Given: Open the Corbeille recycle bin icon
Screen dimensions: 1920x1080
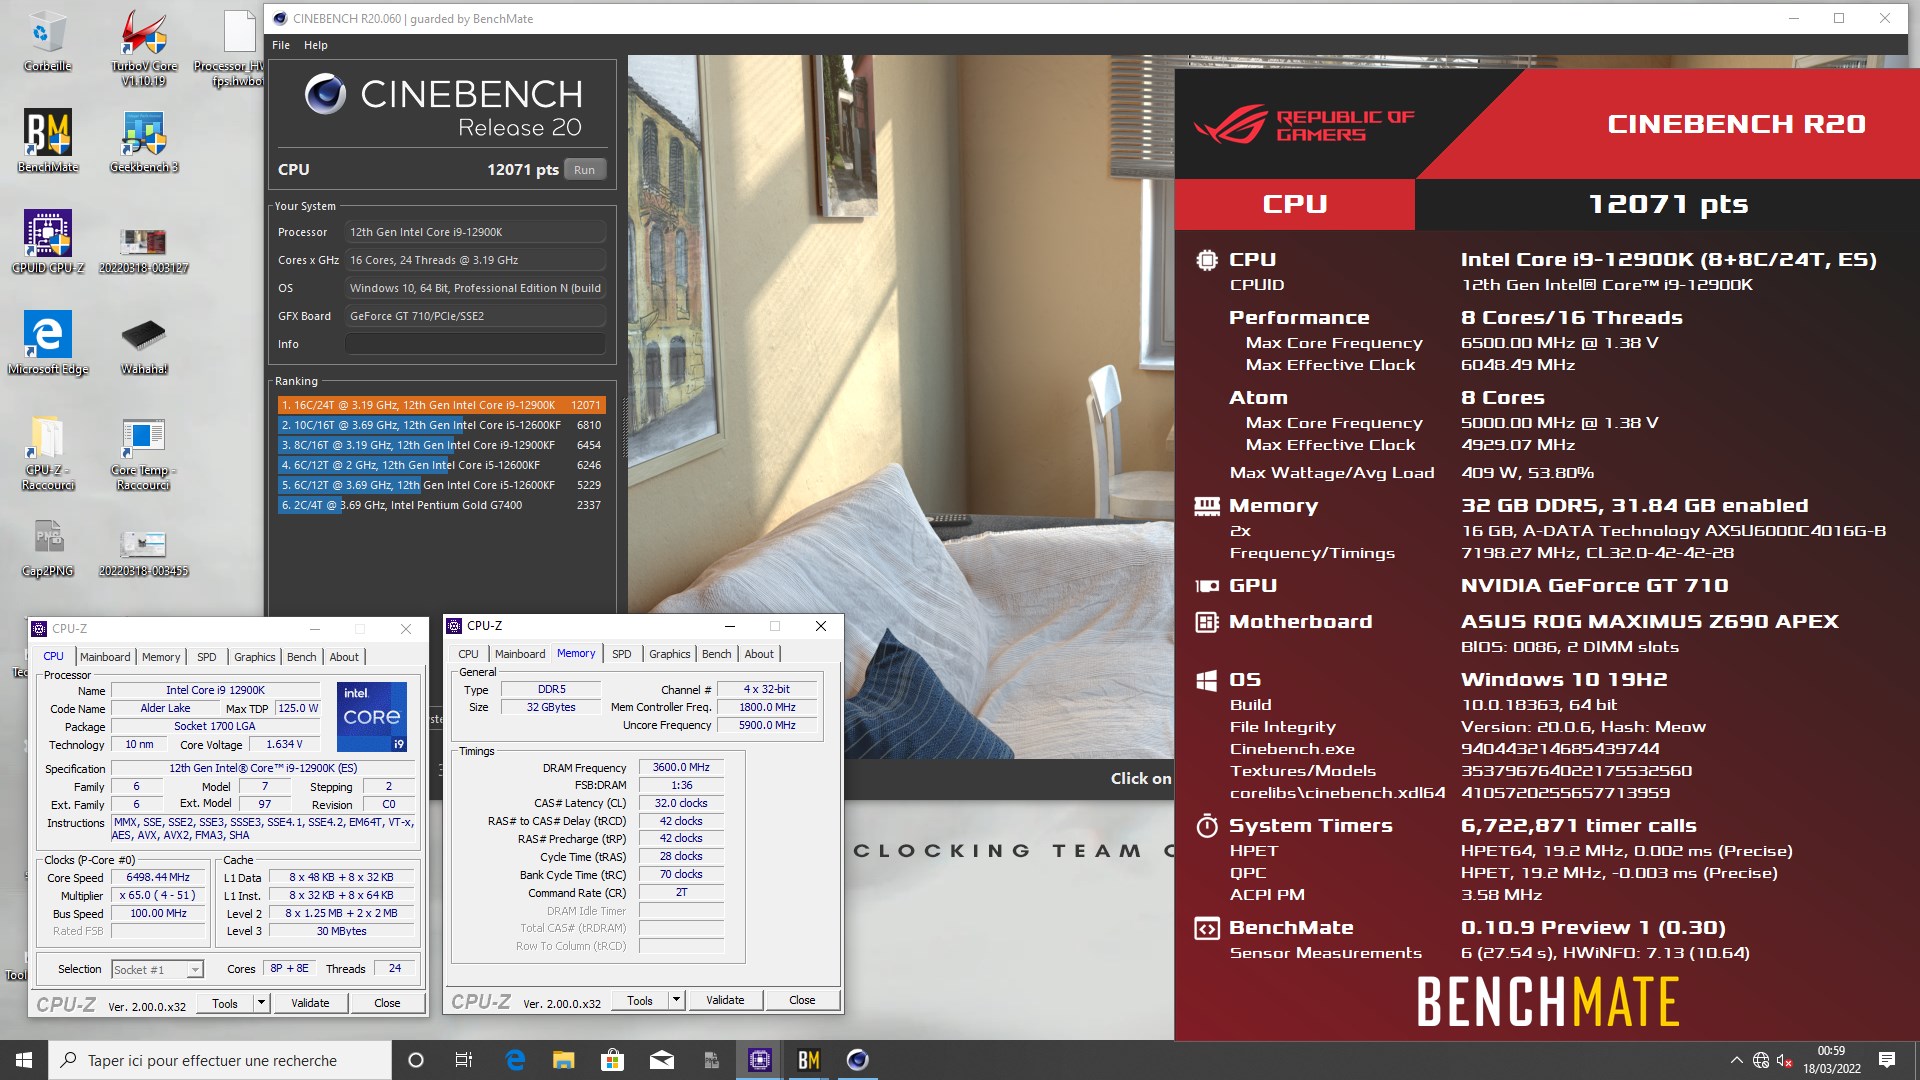Looking at the screenshot, I should [x=47, y=41].
